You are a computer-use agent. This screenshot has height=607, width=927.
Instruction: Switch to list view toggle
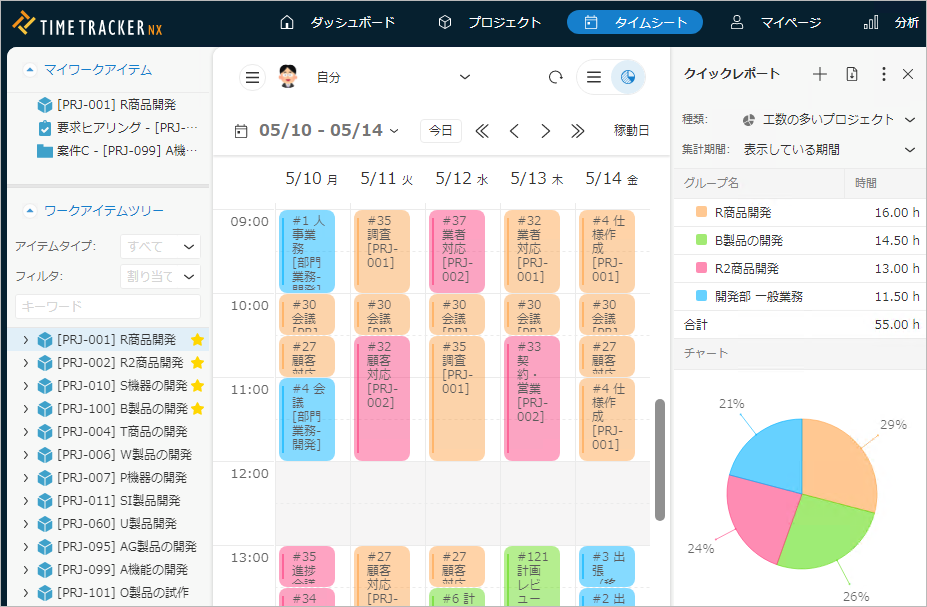coord(594,77)
